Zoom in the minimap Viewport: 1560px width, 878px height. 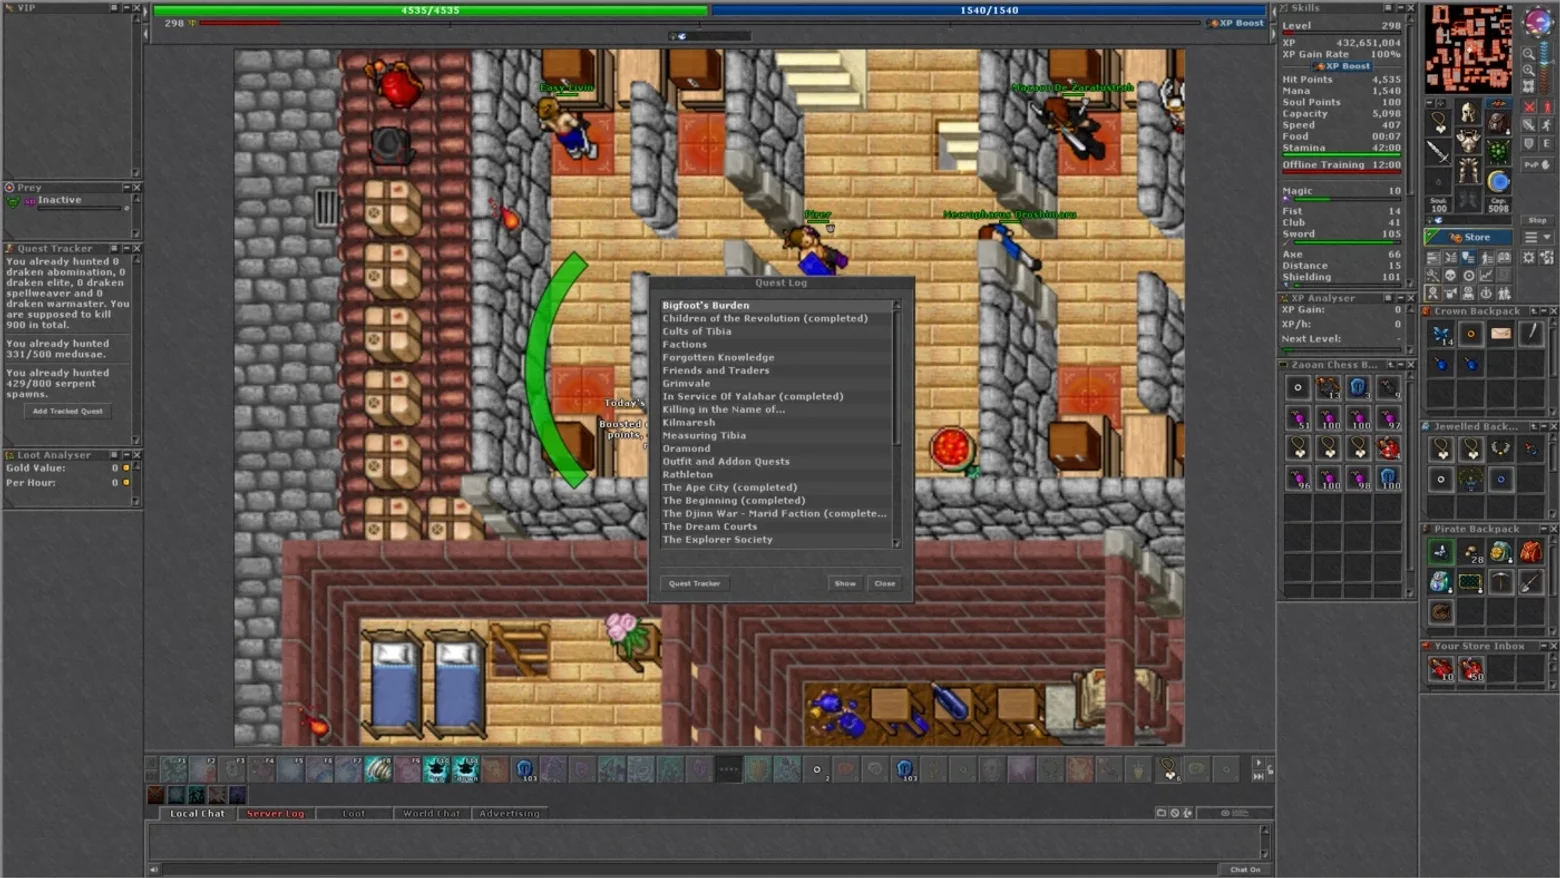pyautogui.click(x=1529, y=70)
